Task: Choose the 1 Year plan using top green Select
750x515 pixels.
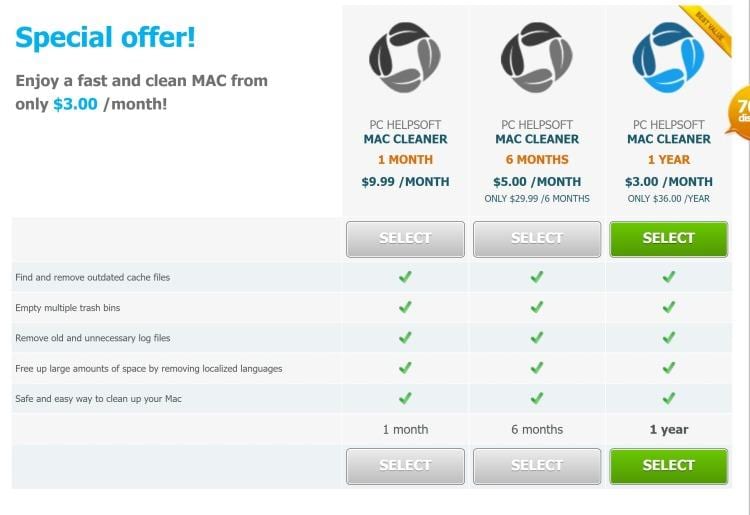Action: point(669,239)
